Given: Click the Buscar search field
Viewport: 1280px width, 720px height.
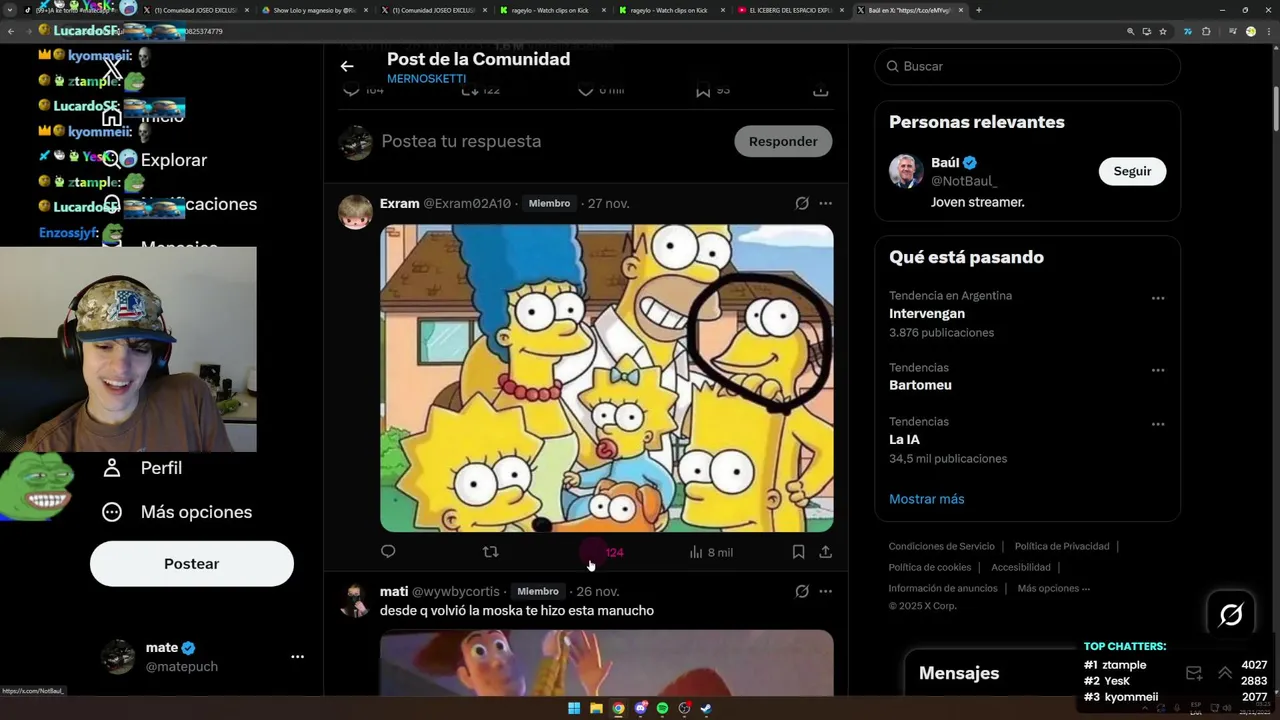Looking at the screenshot, I should click(x=1028, y=66).
